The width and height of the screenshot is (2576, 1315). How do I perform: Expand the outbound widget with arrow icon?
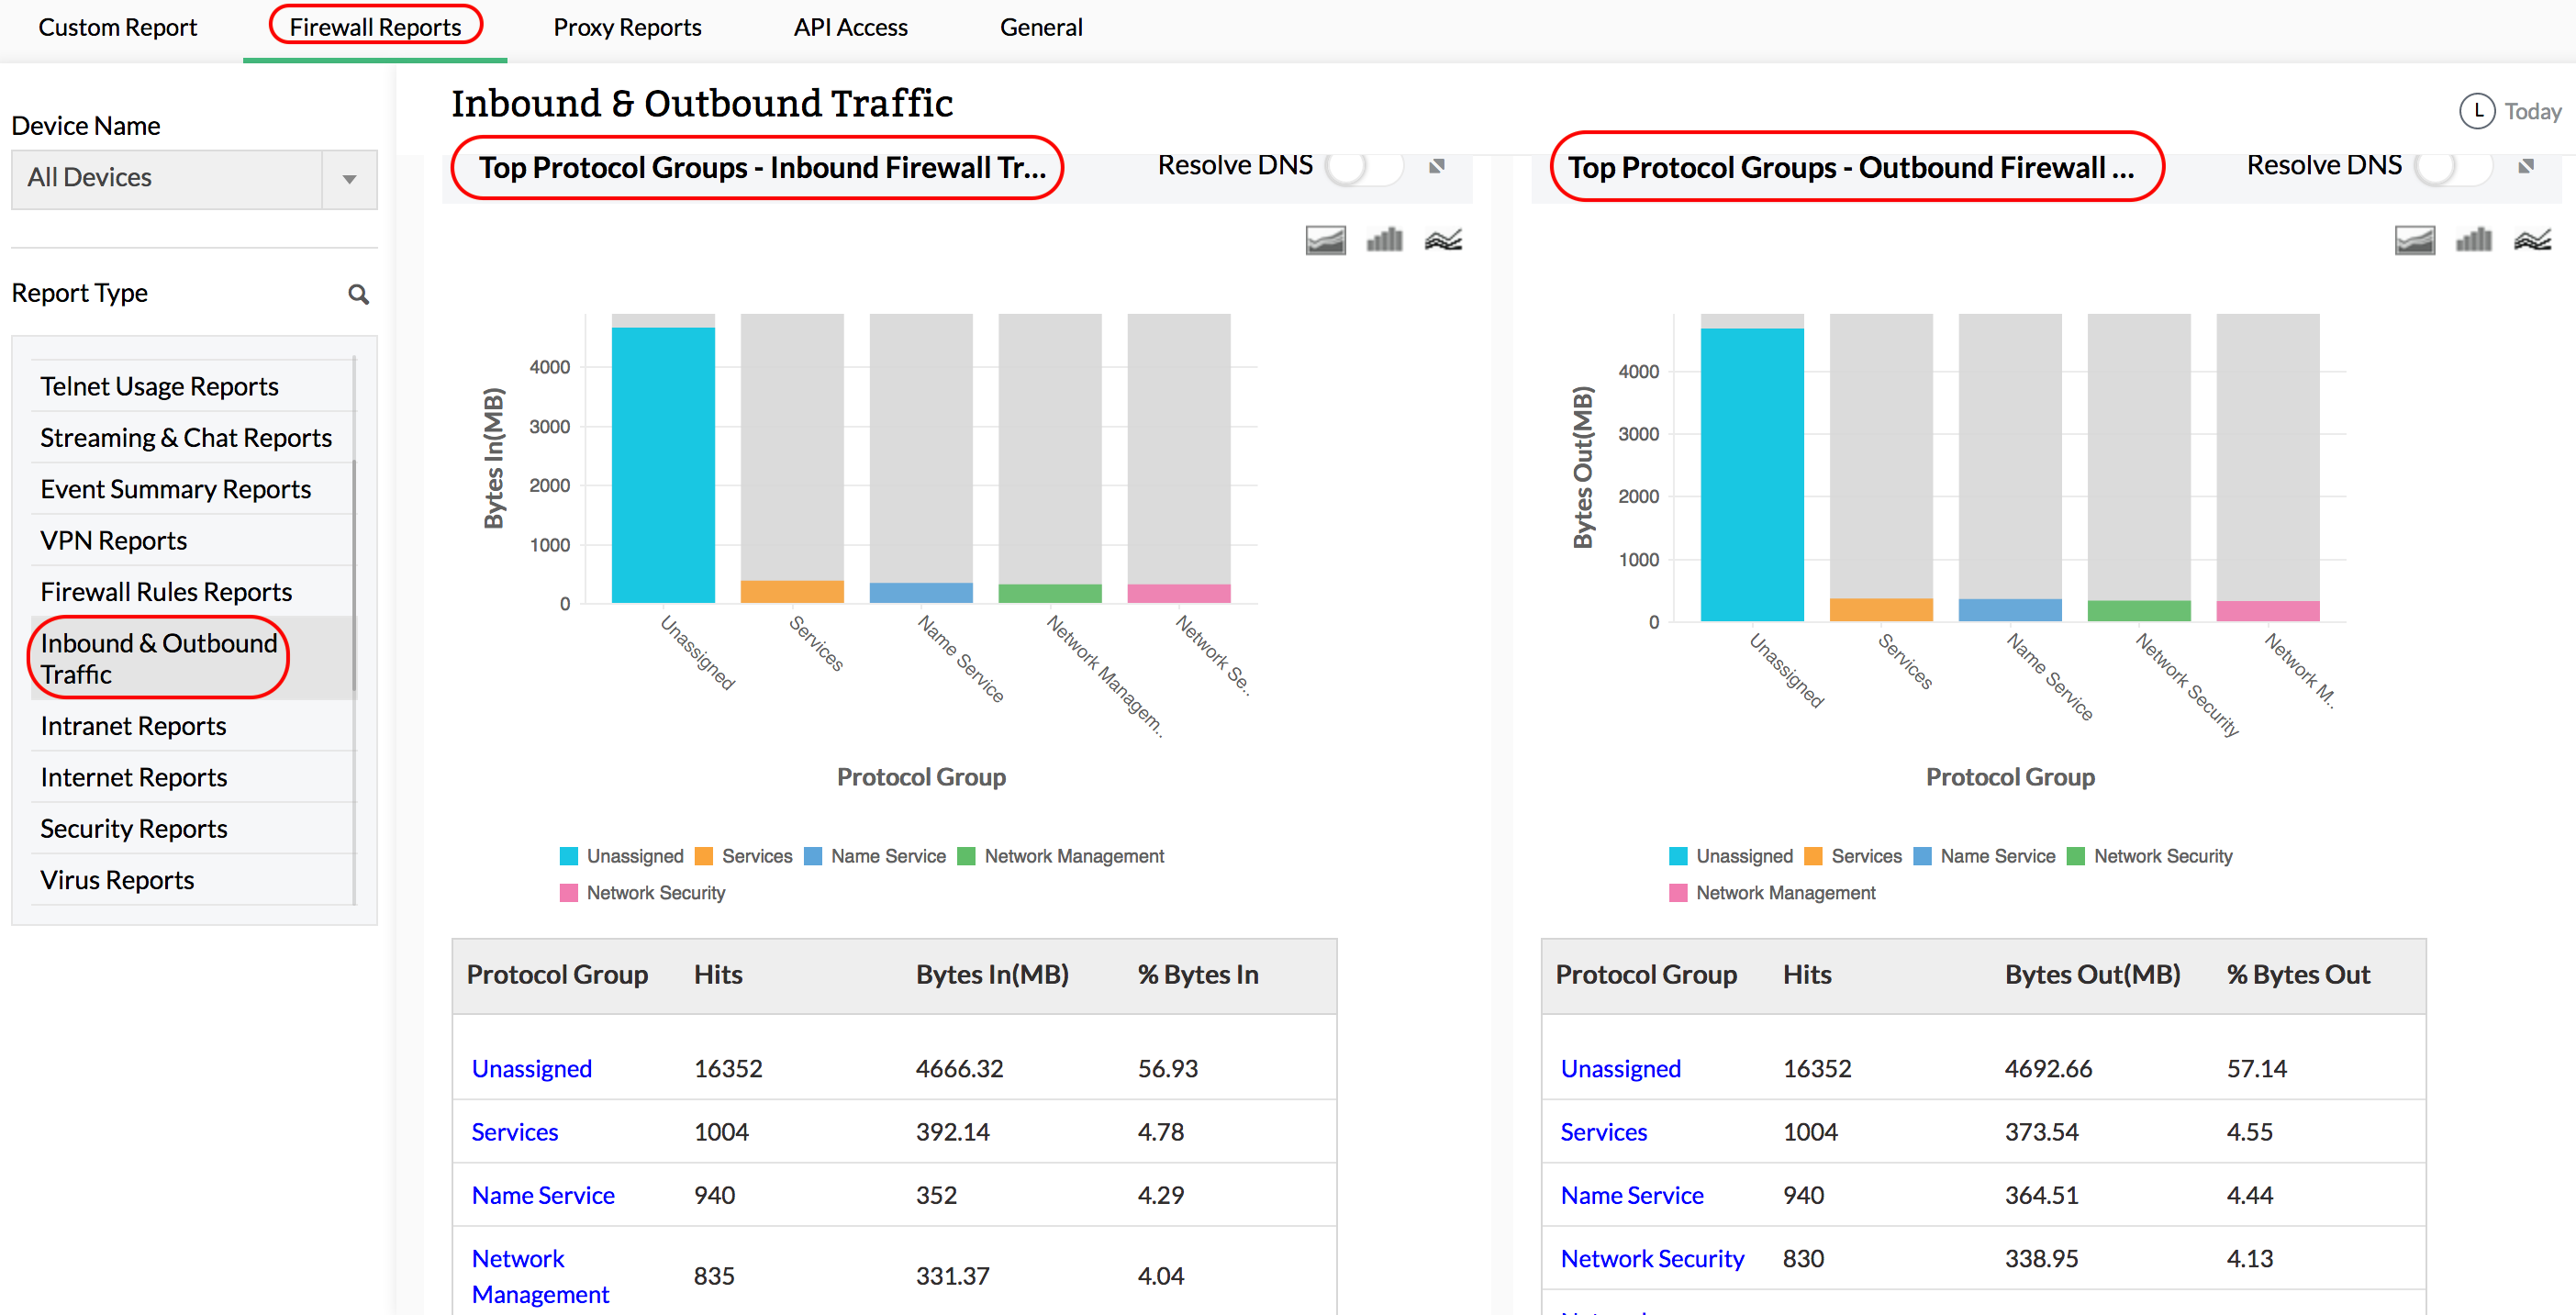(x=2526, y=166)
